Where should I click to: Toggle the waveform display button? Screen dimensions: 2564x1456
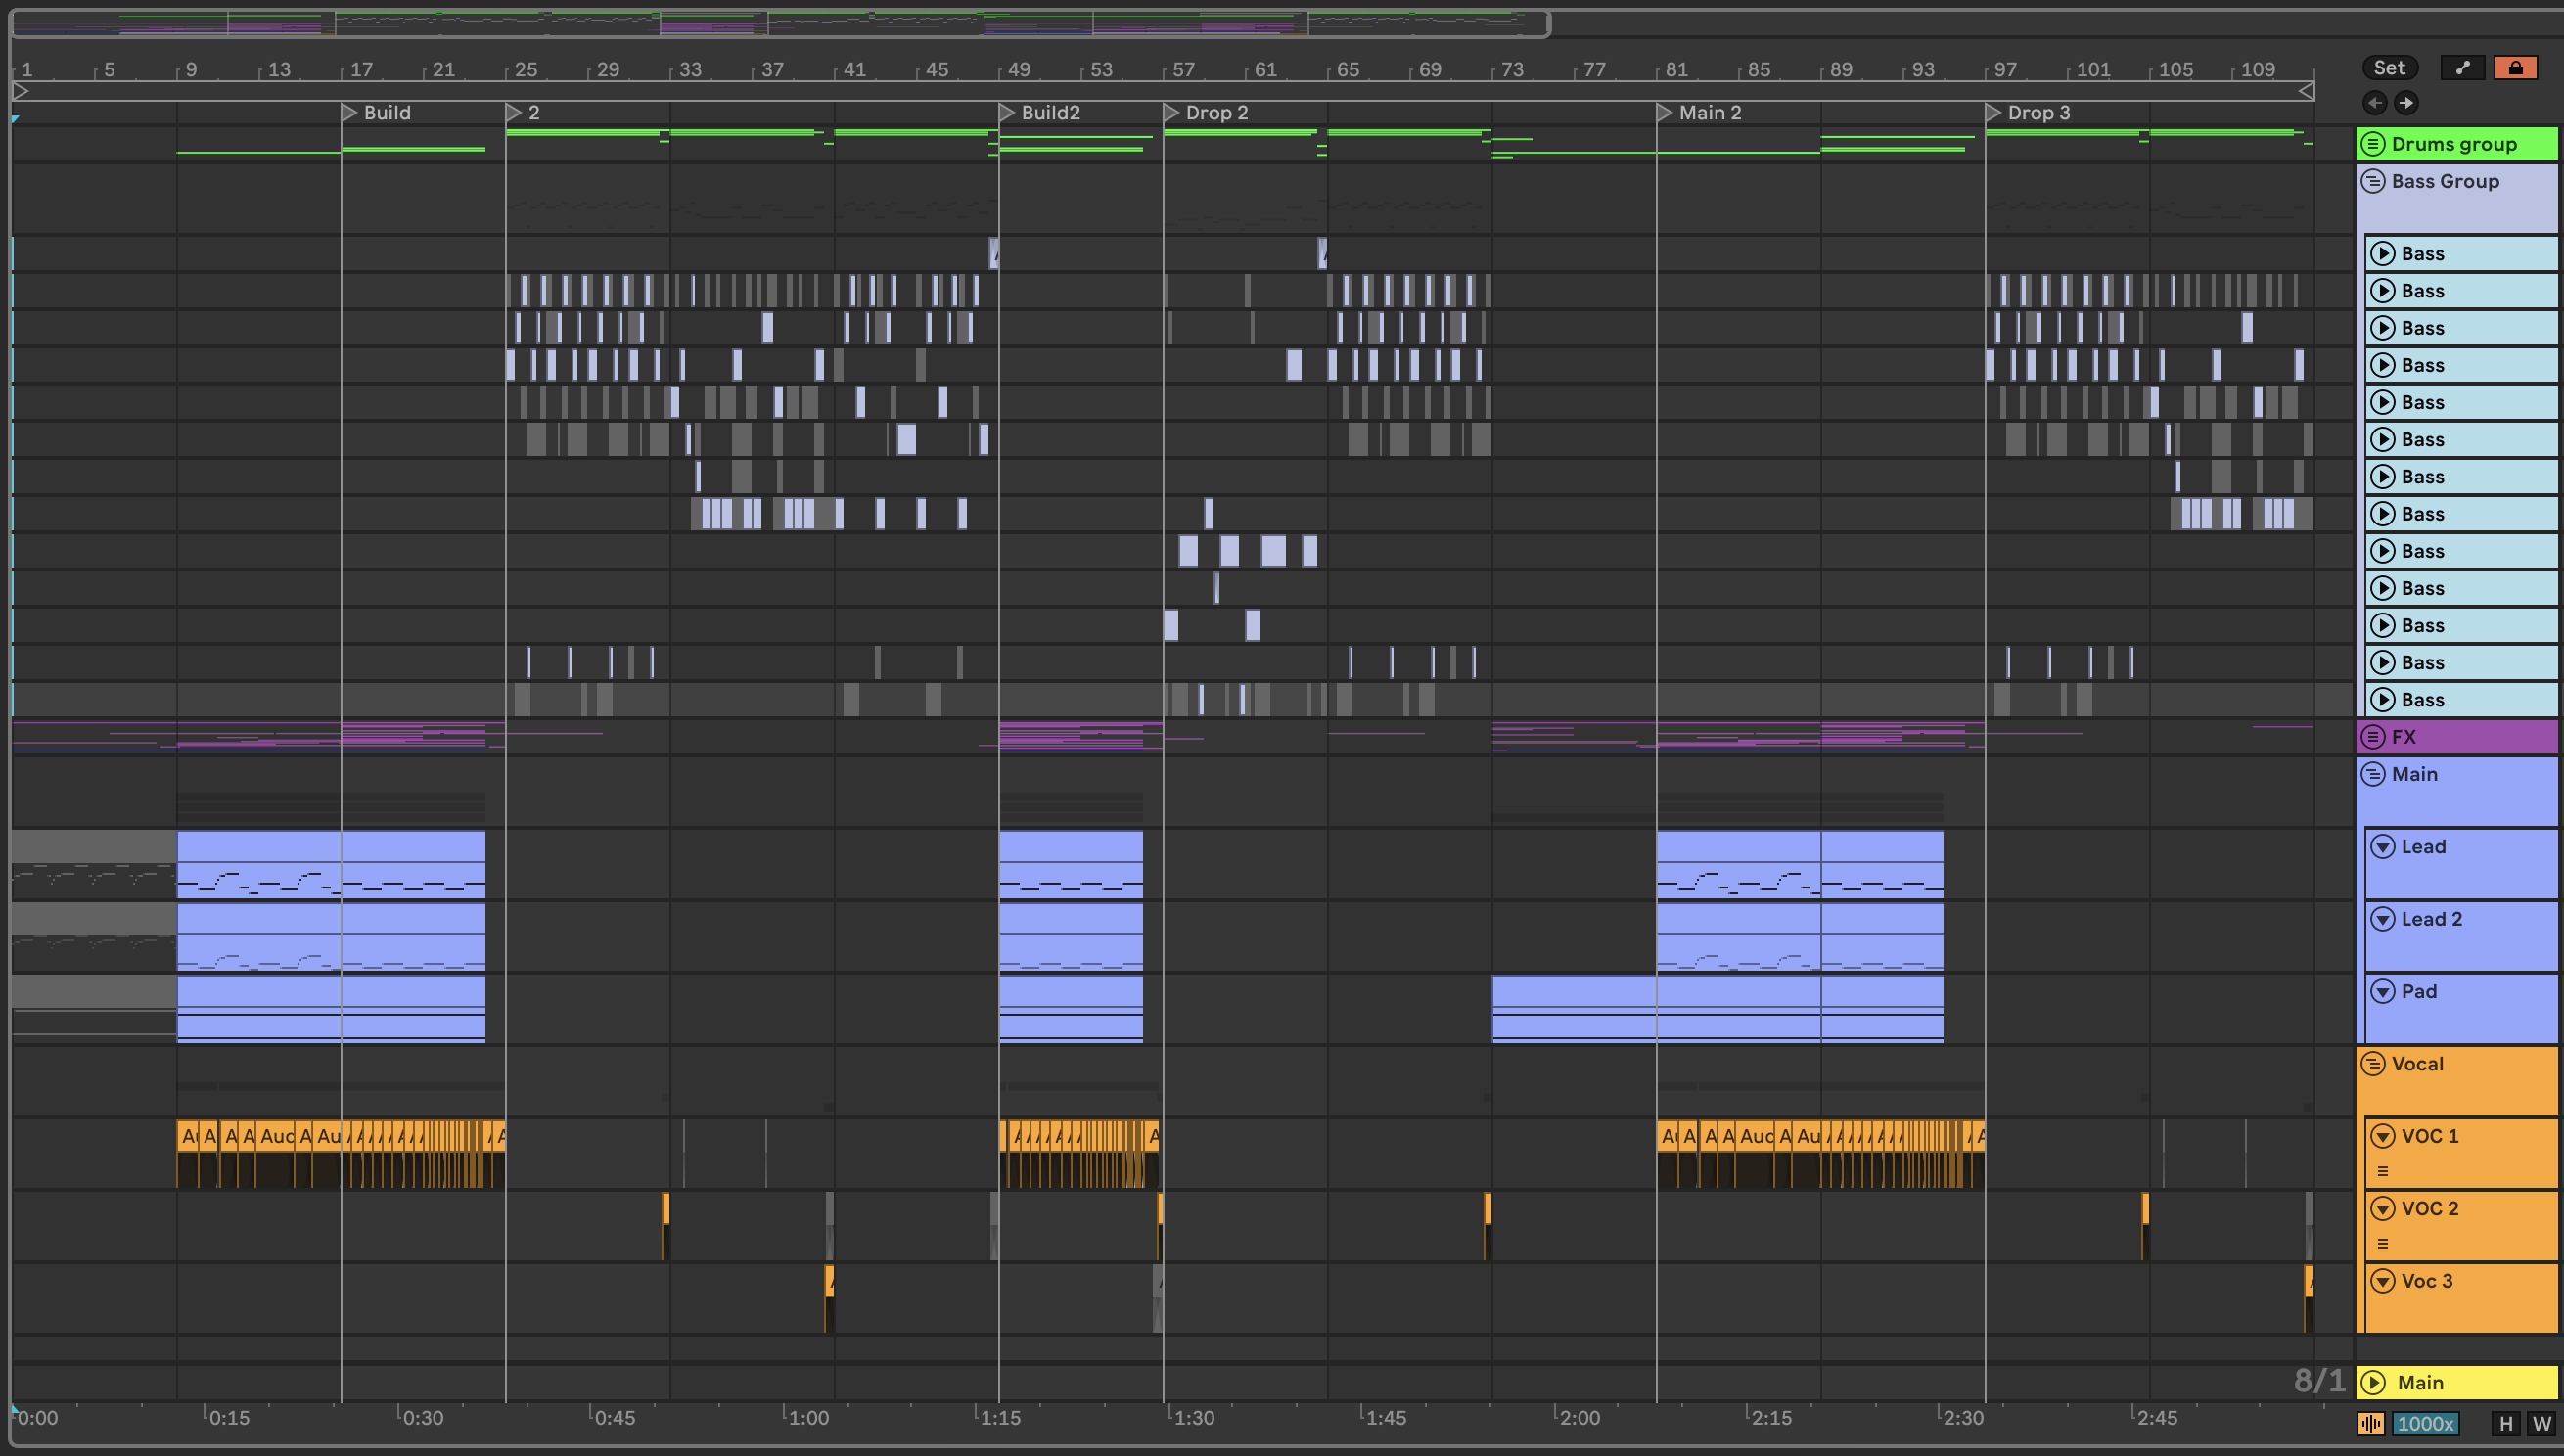(x=2371, y=1424)
